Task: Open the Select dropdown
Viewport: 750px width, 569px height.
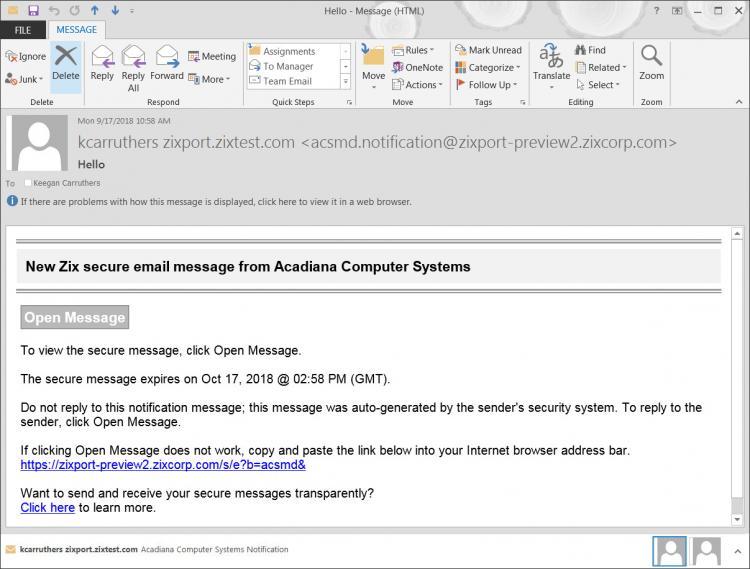Action: point(598,85)
